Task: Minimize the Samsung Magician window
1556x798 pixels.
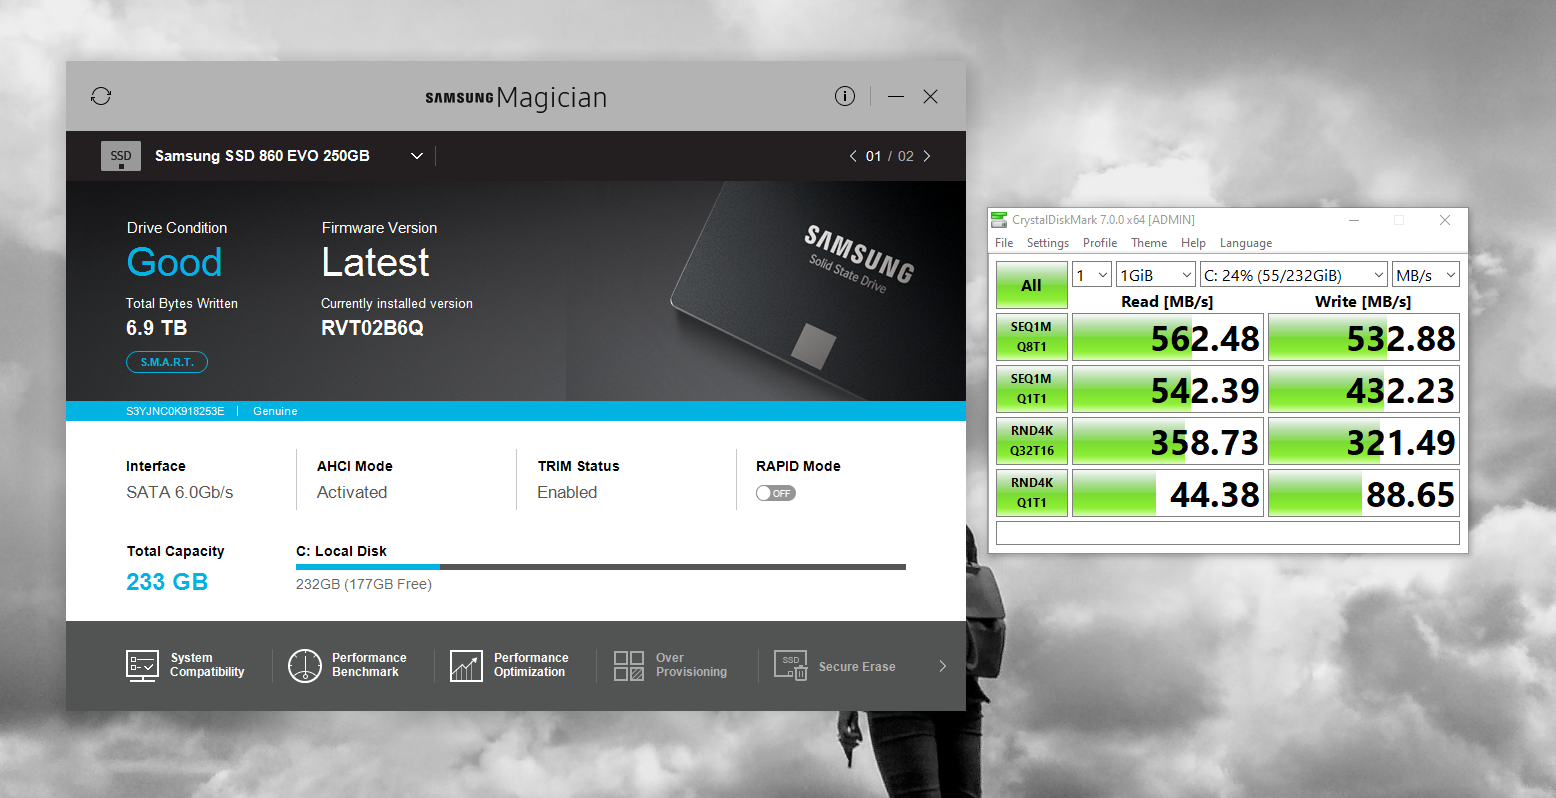Action: pyautogui.click(x=896, y=96)
